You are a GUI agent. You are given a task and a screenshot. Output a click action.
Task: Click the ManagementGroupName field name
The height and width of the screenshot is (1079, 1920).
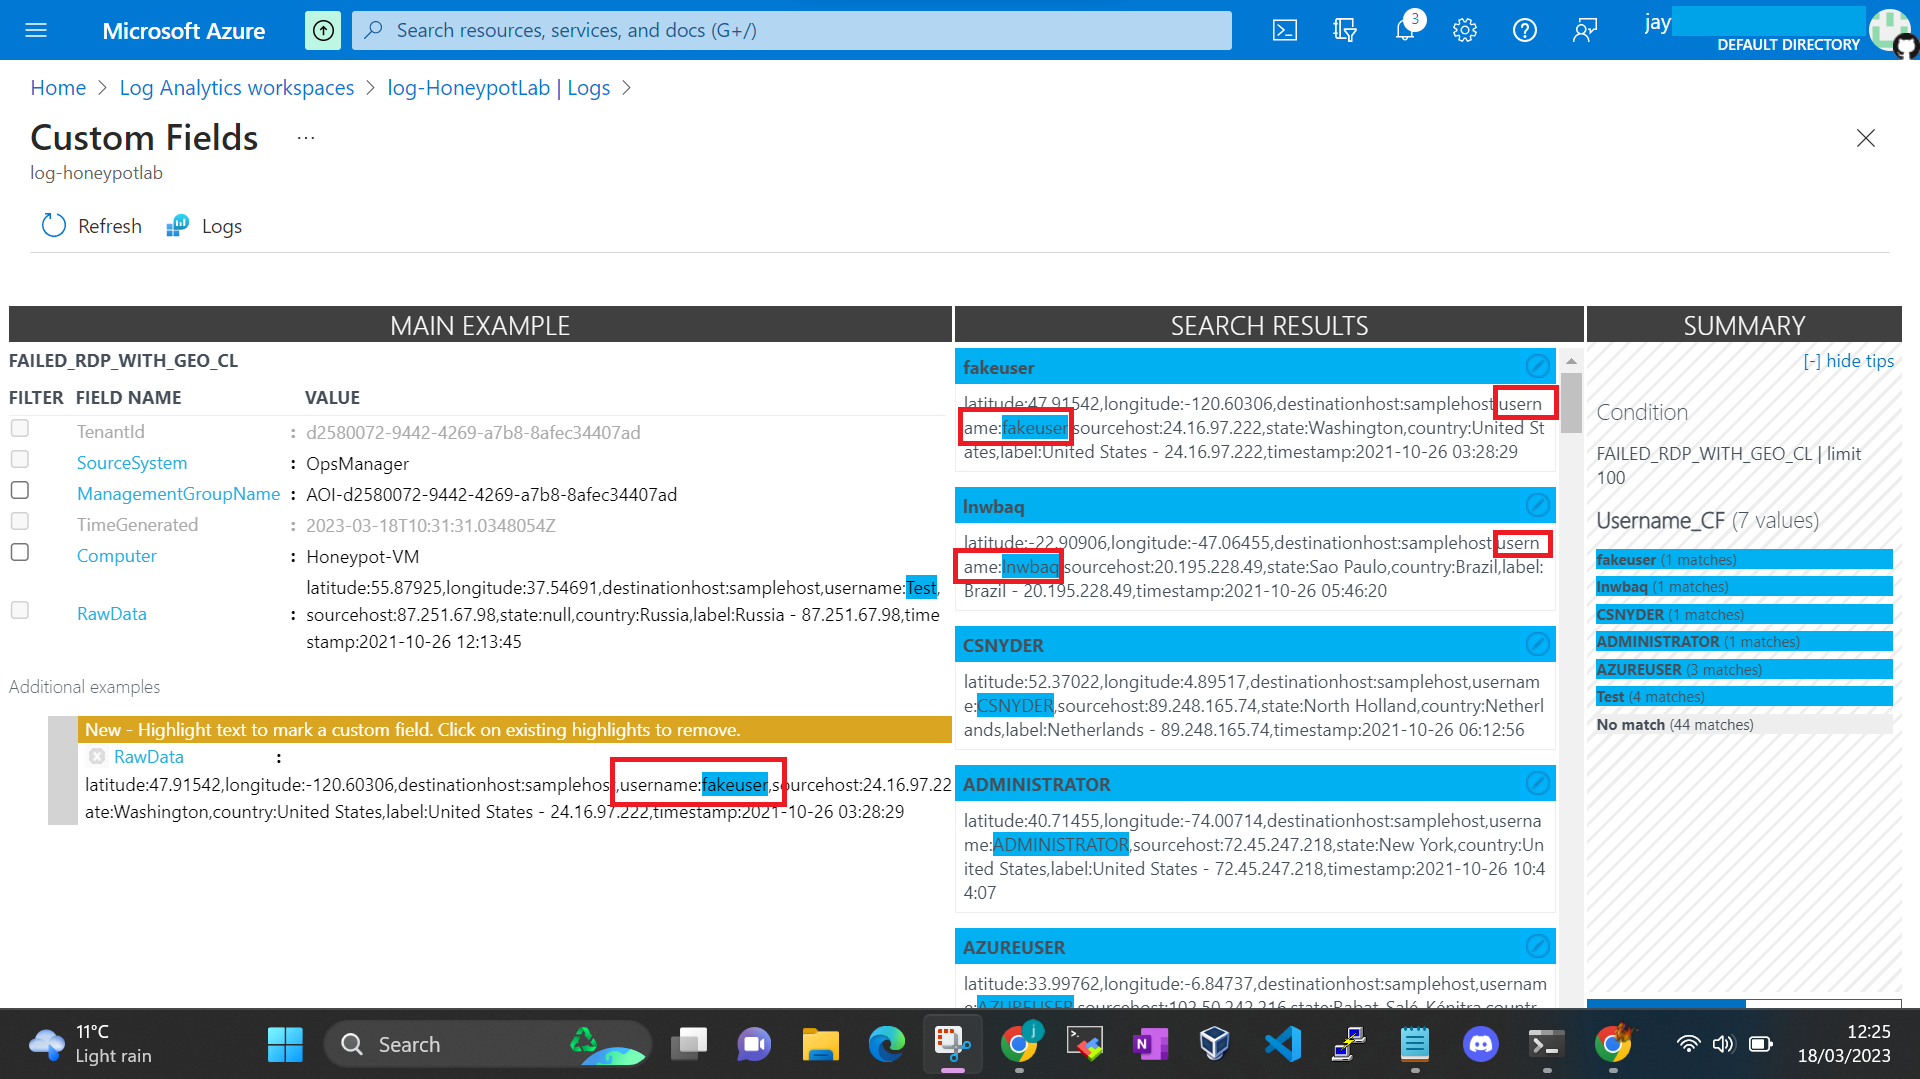tap(178, 494)
